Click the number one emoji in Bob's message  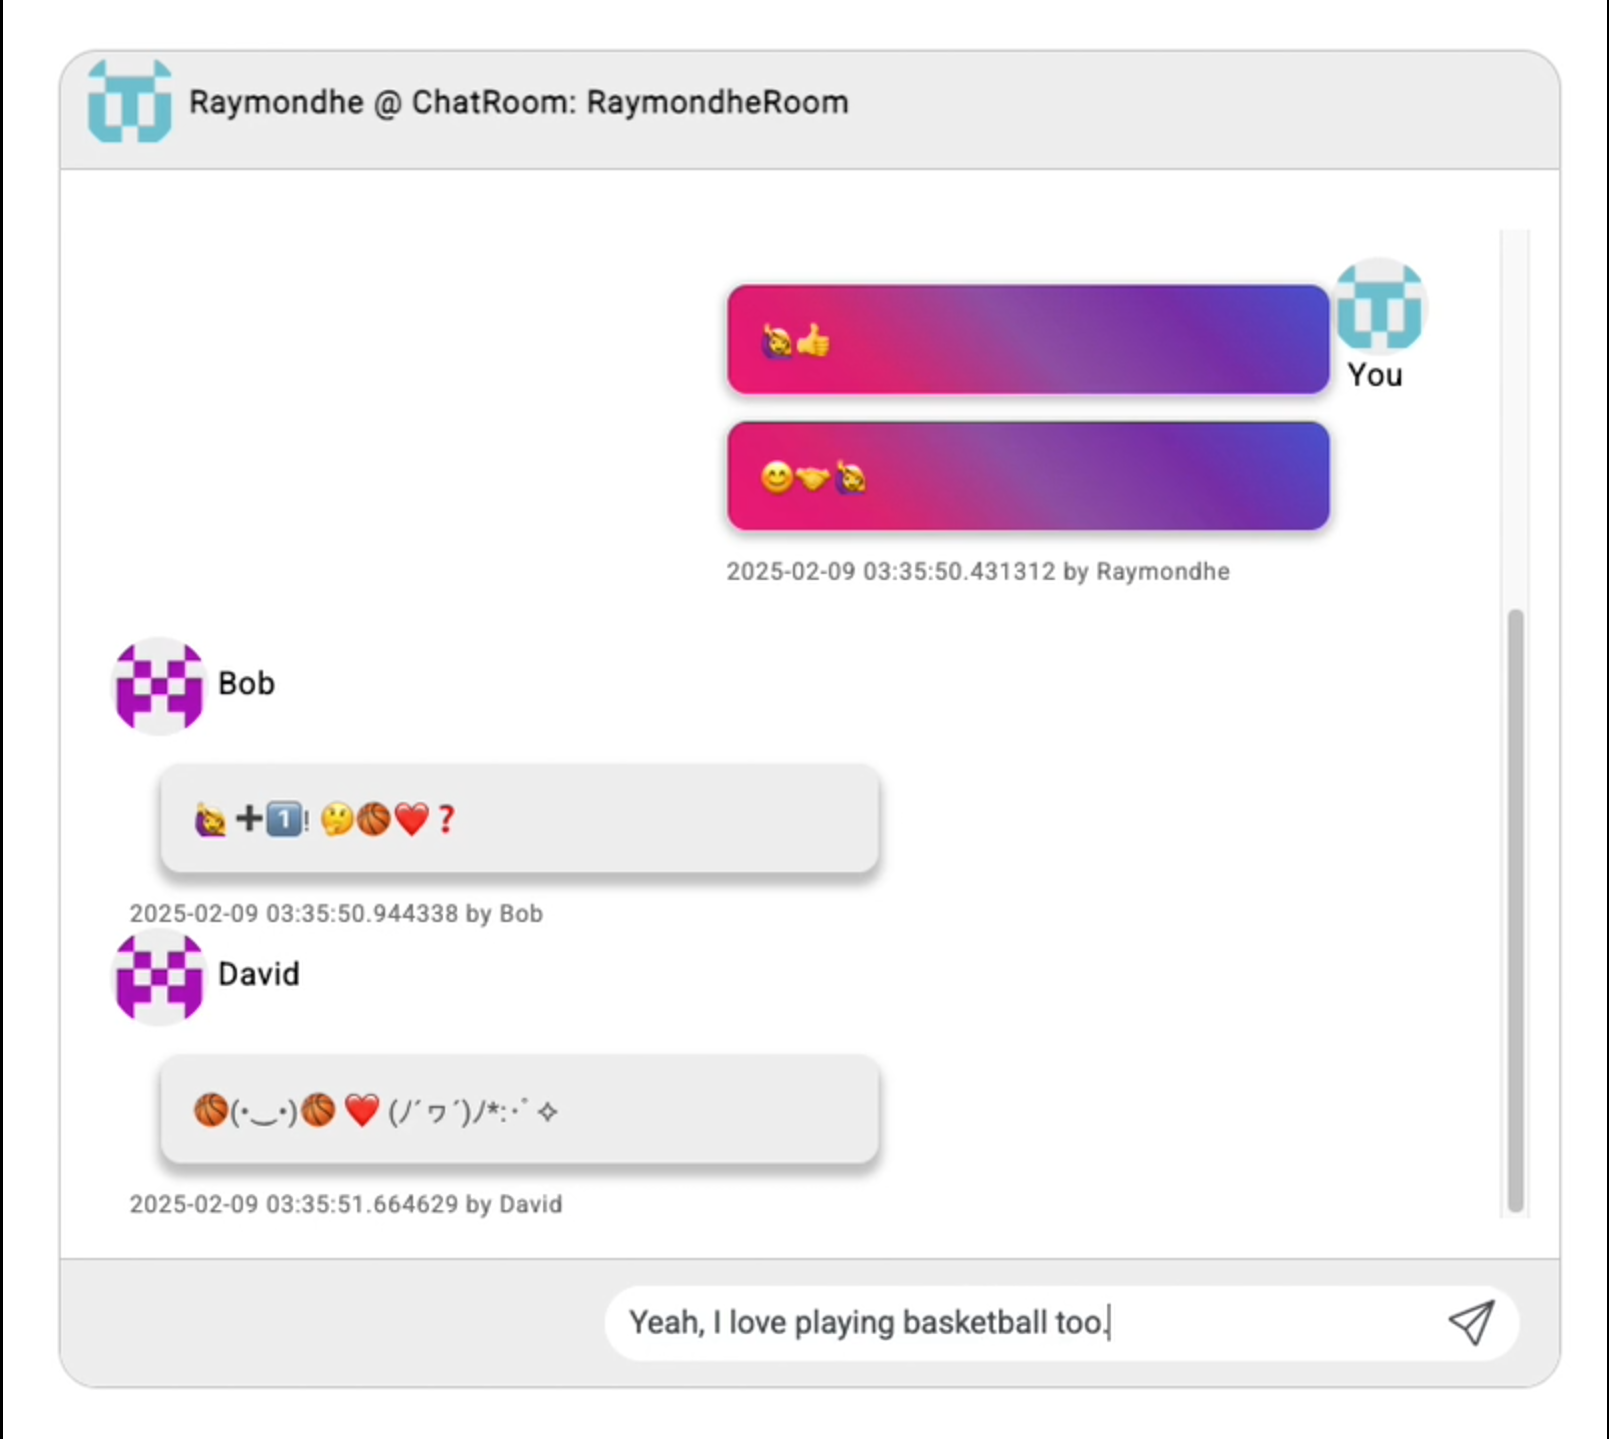click(285, 820)
